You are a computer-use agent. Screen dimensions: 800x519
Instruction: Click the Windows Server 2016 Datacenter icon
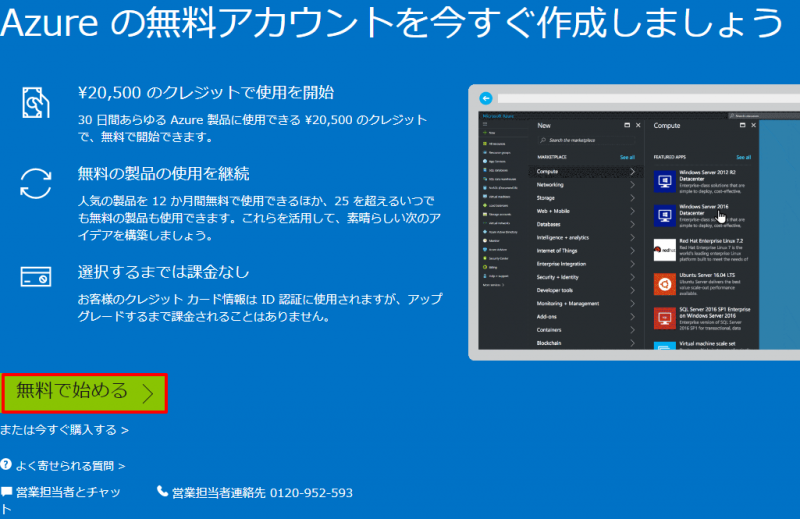(665, 215)
